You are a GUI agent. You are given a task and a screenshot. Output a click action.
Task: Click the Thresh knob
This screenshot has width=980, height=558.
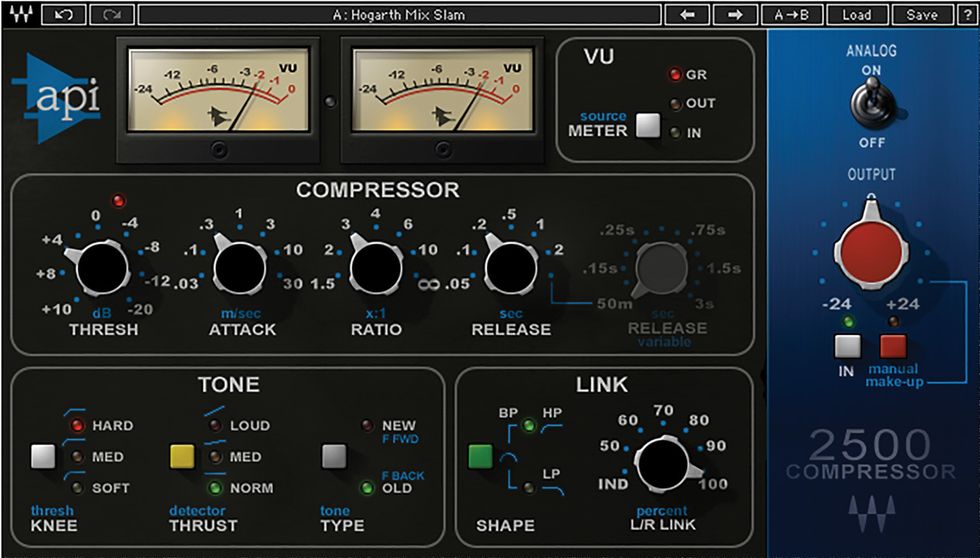coord(101,269)
